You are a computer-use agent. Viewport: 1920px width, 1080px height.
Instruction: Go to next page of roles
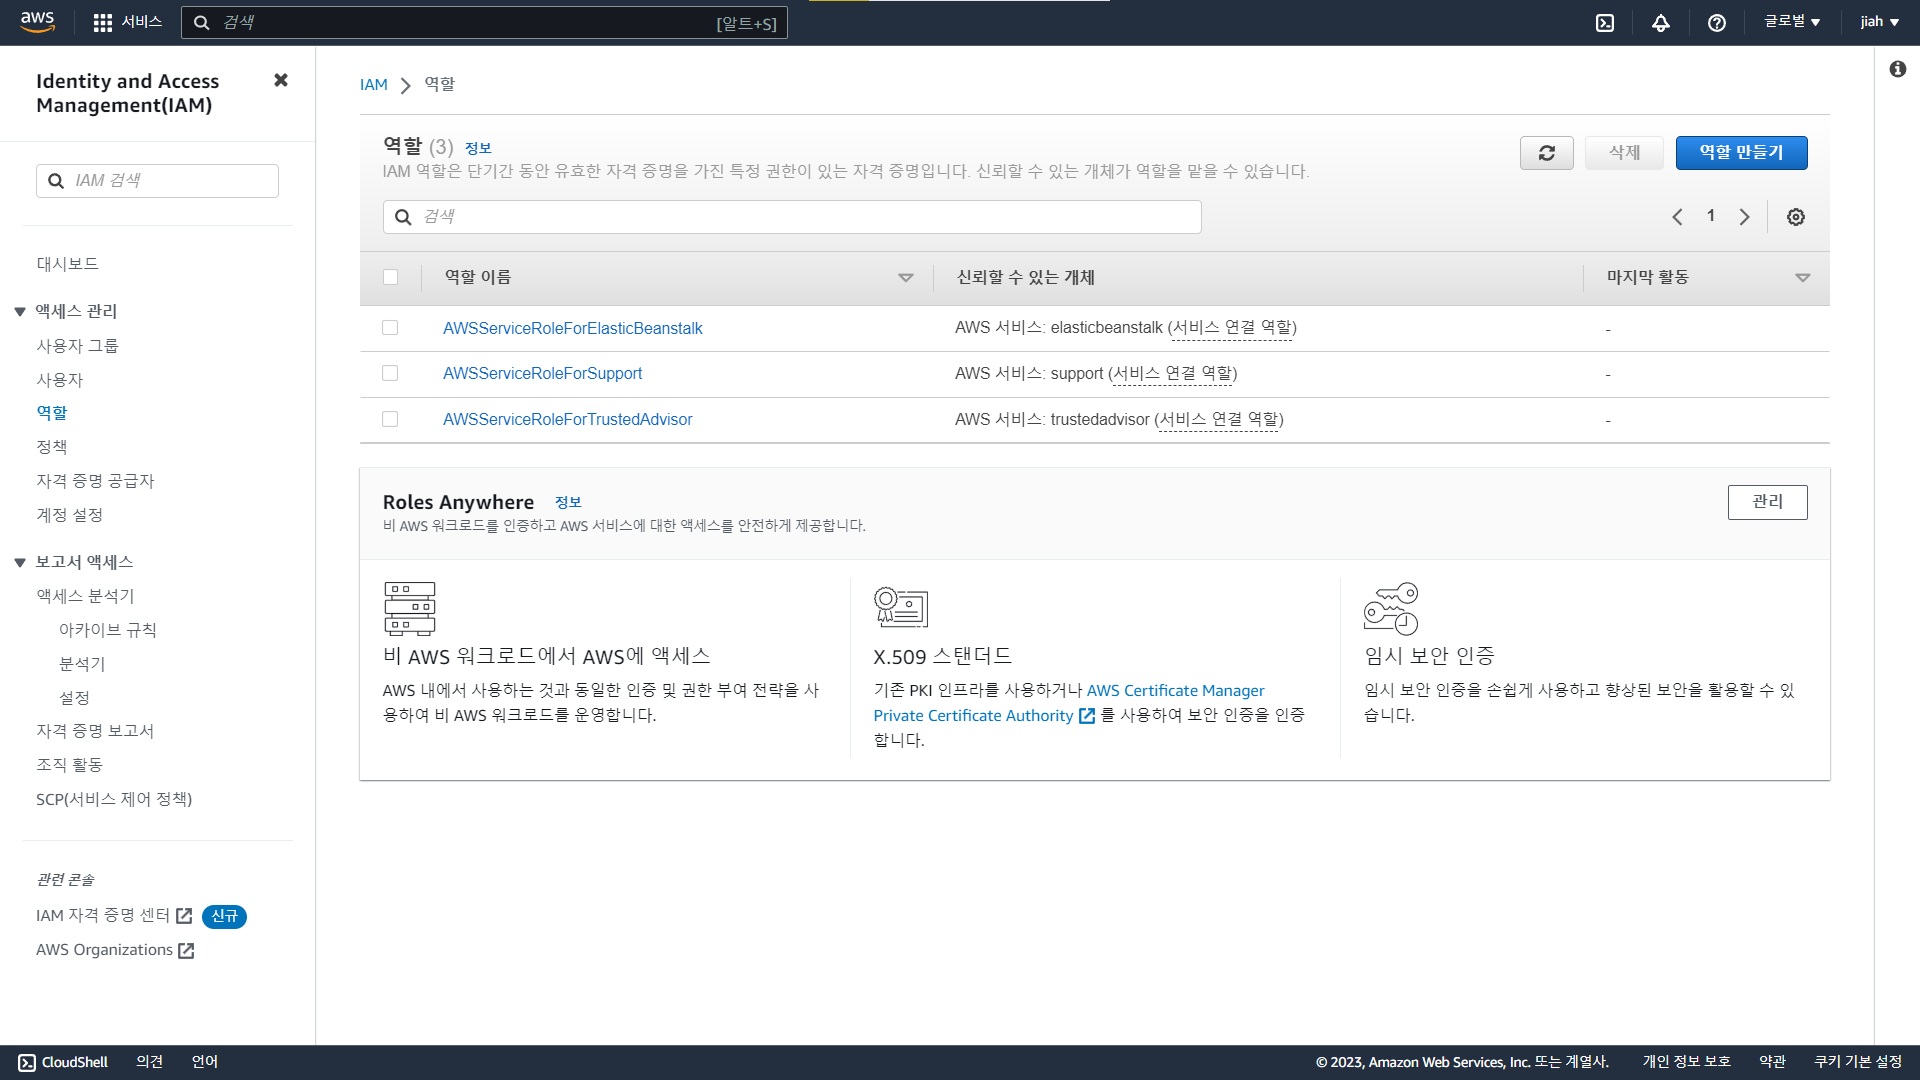pos(1744,217)
